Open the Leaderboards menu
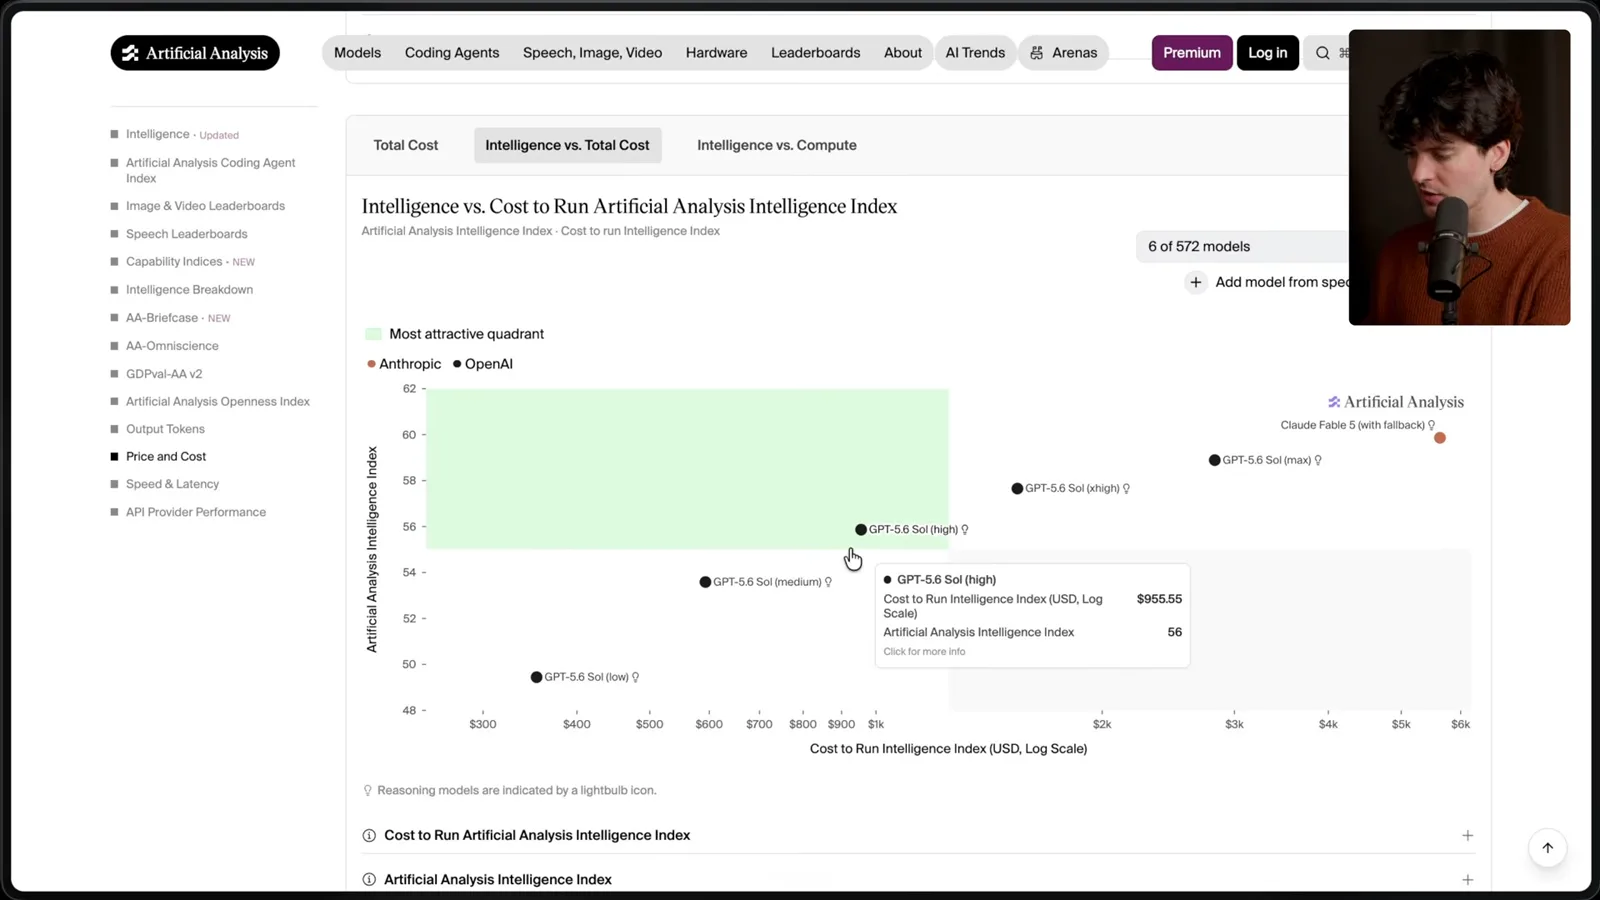Image resolution: width=1600 pixels, height=900 pixels. (815, 53)
